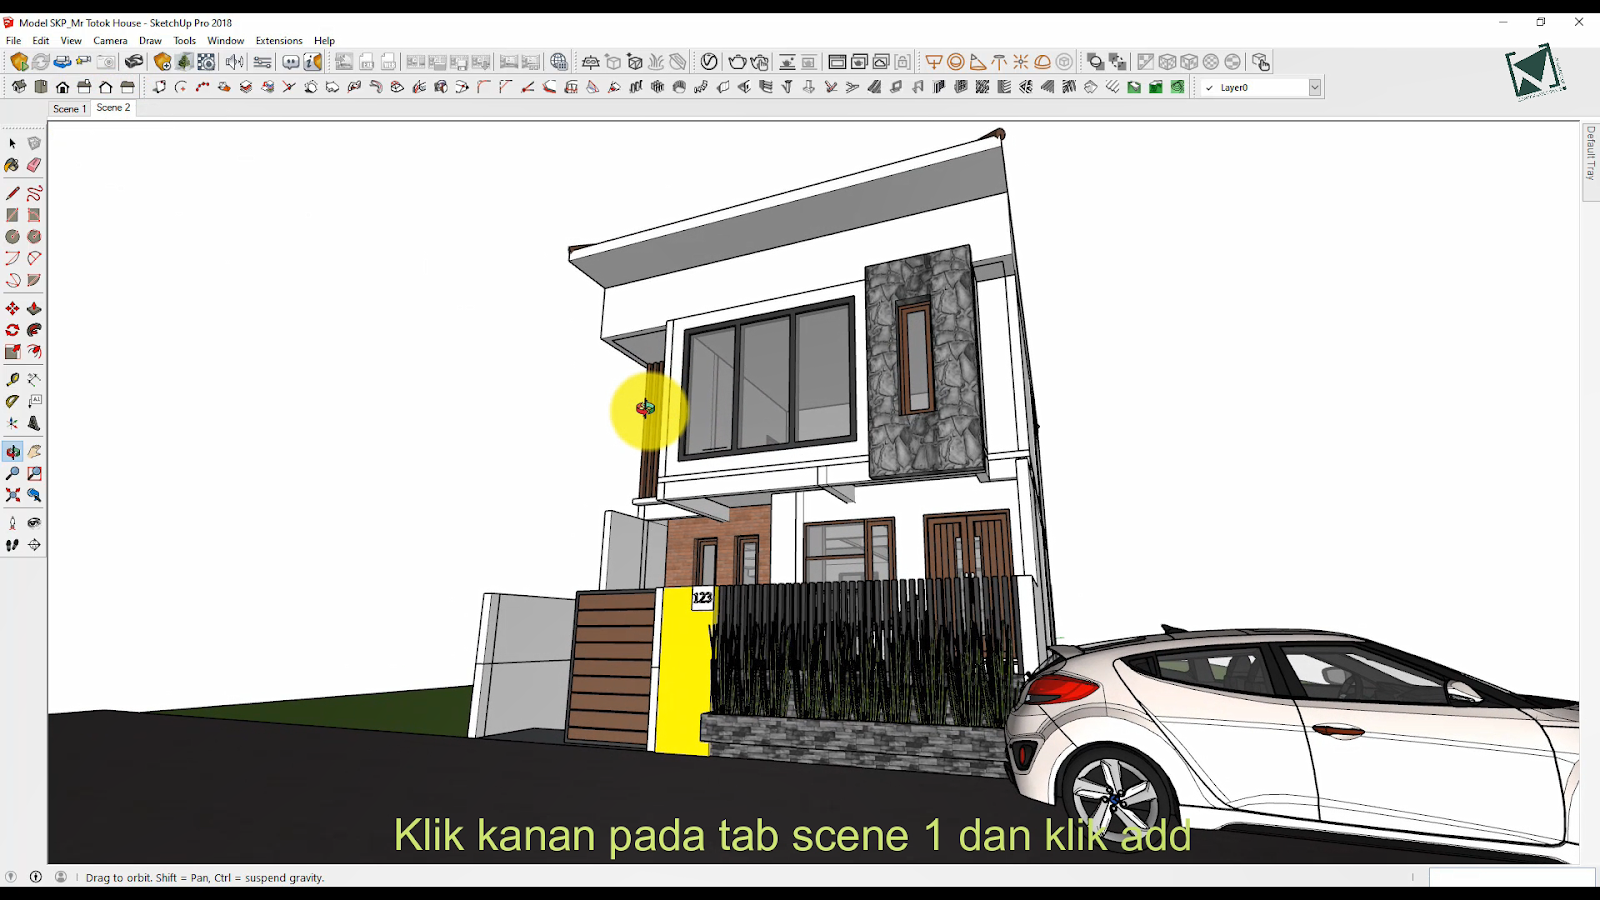Viewport: 1600px width, 900px height.
Task: Activate the Pan tool
Action: (34, 451)
